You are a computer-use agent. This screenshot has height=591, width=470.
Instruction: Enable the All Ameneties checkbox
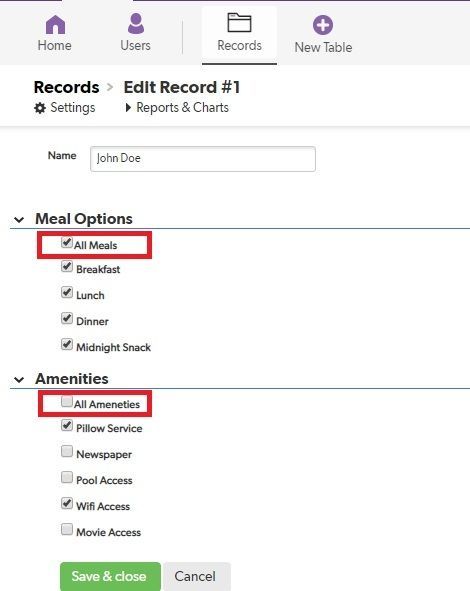[x=67, y=401]
